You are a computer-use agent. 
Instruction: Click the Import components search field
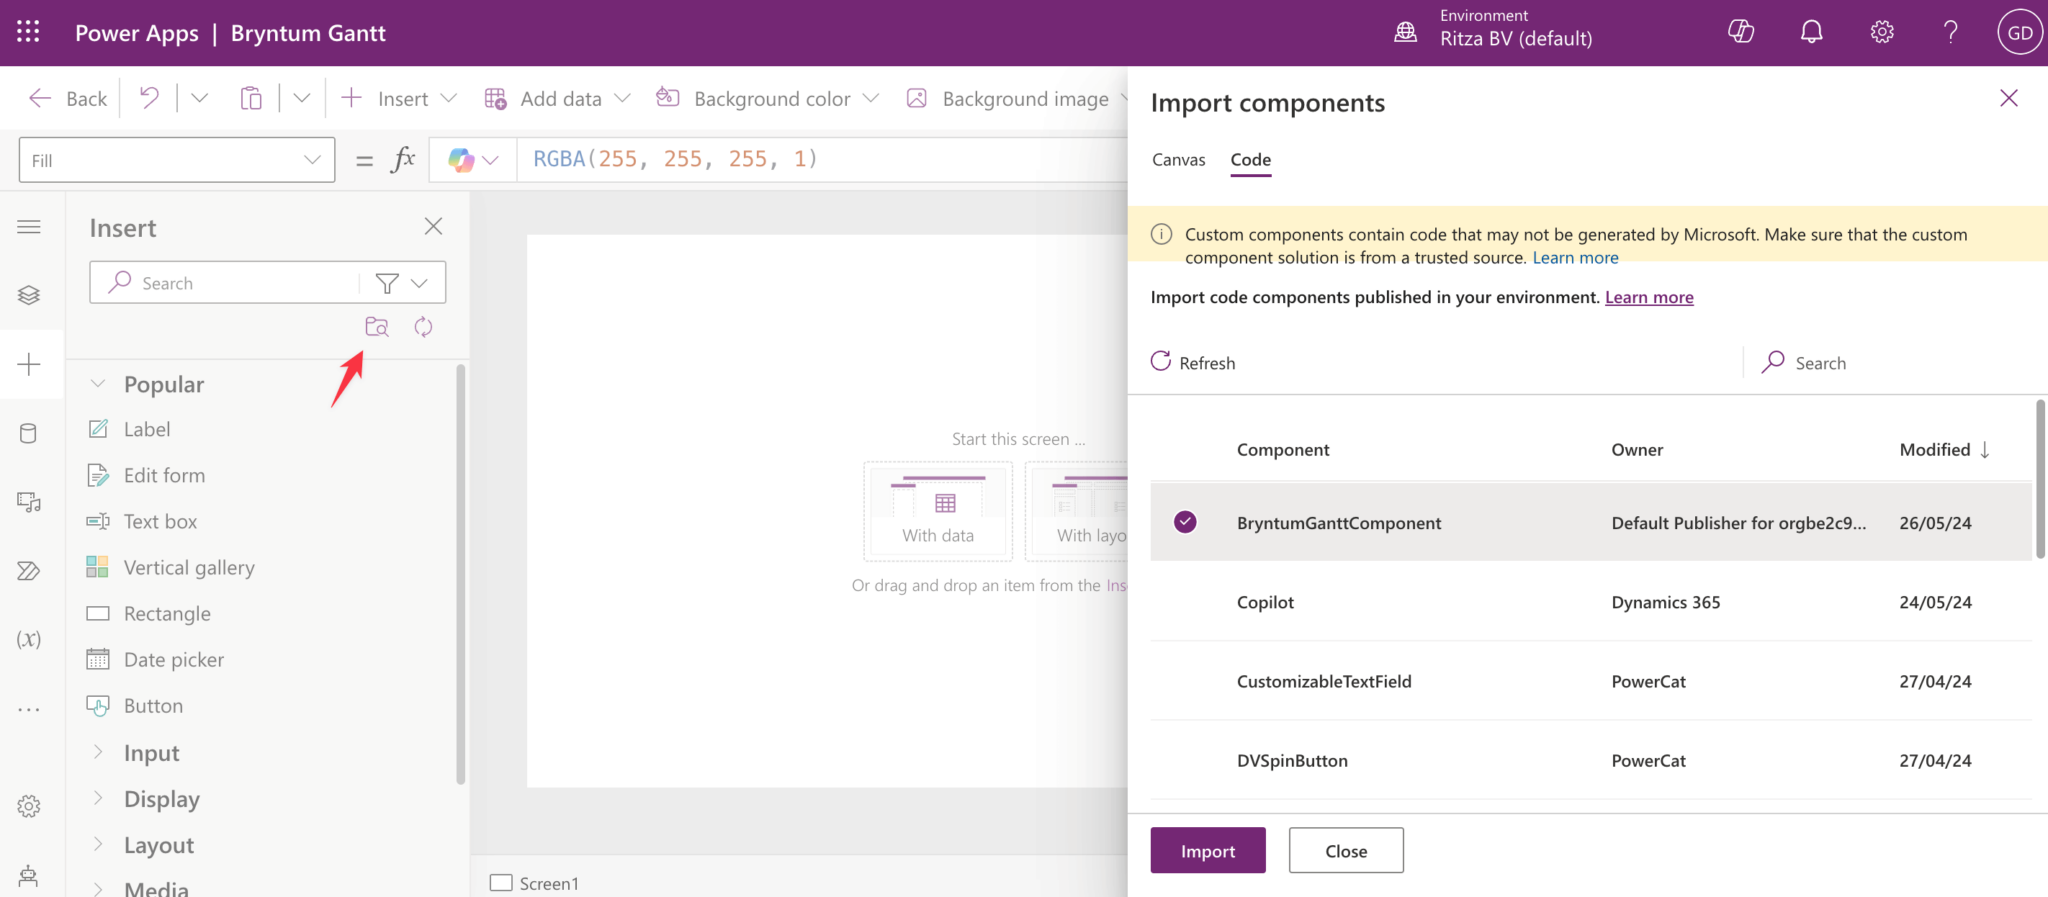click(1895, 362)
